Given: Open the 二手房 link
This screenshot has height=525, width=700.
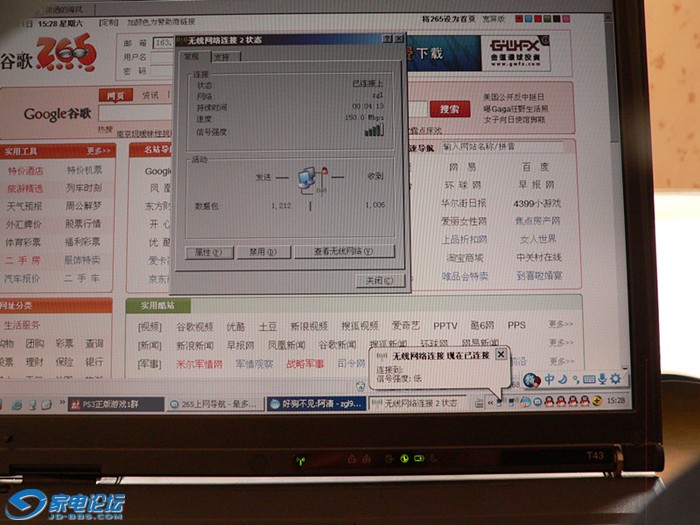Looking at the screenshot, I should [23, 260].
